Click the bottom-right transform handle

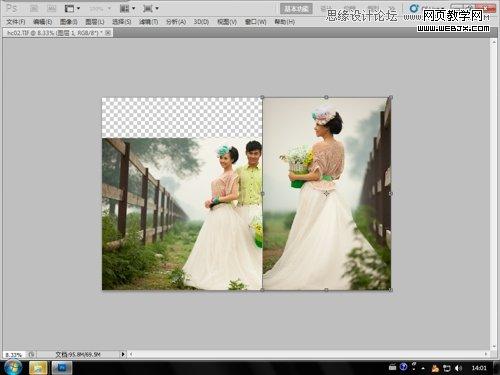(391, 290)
